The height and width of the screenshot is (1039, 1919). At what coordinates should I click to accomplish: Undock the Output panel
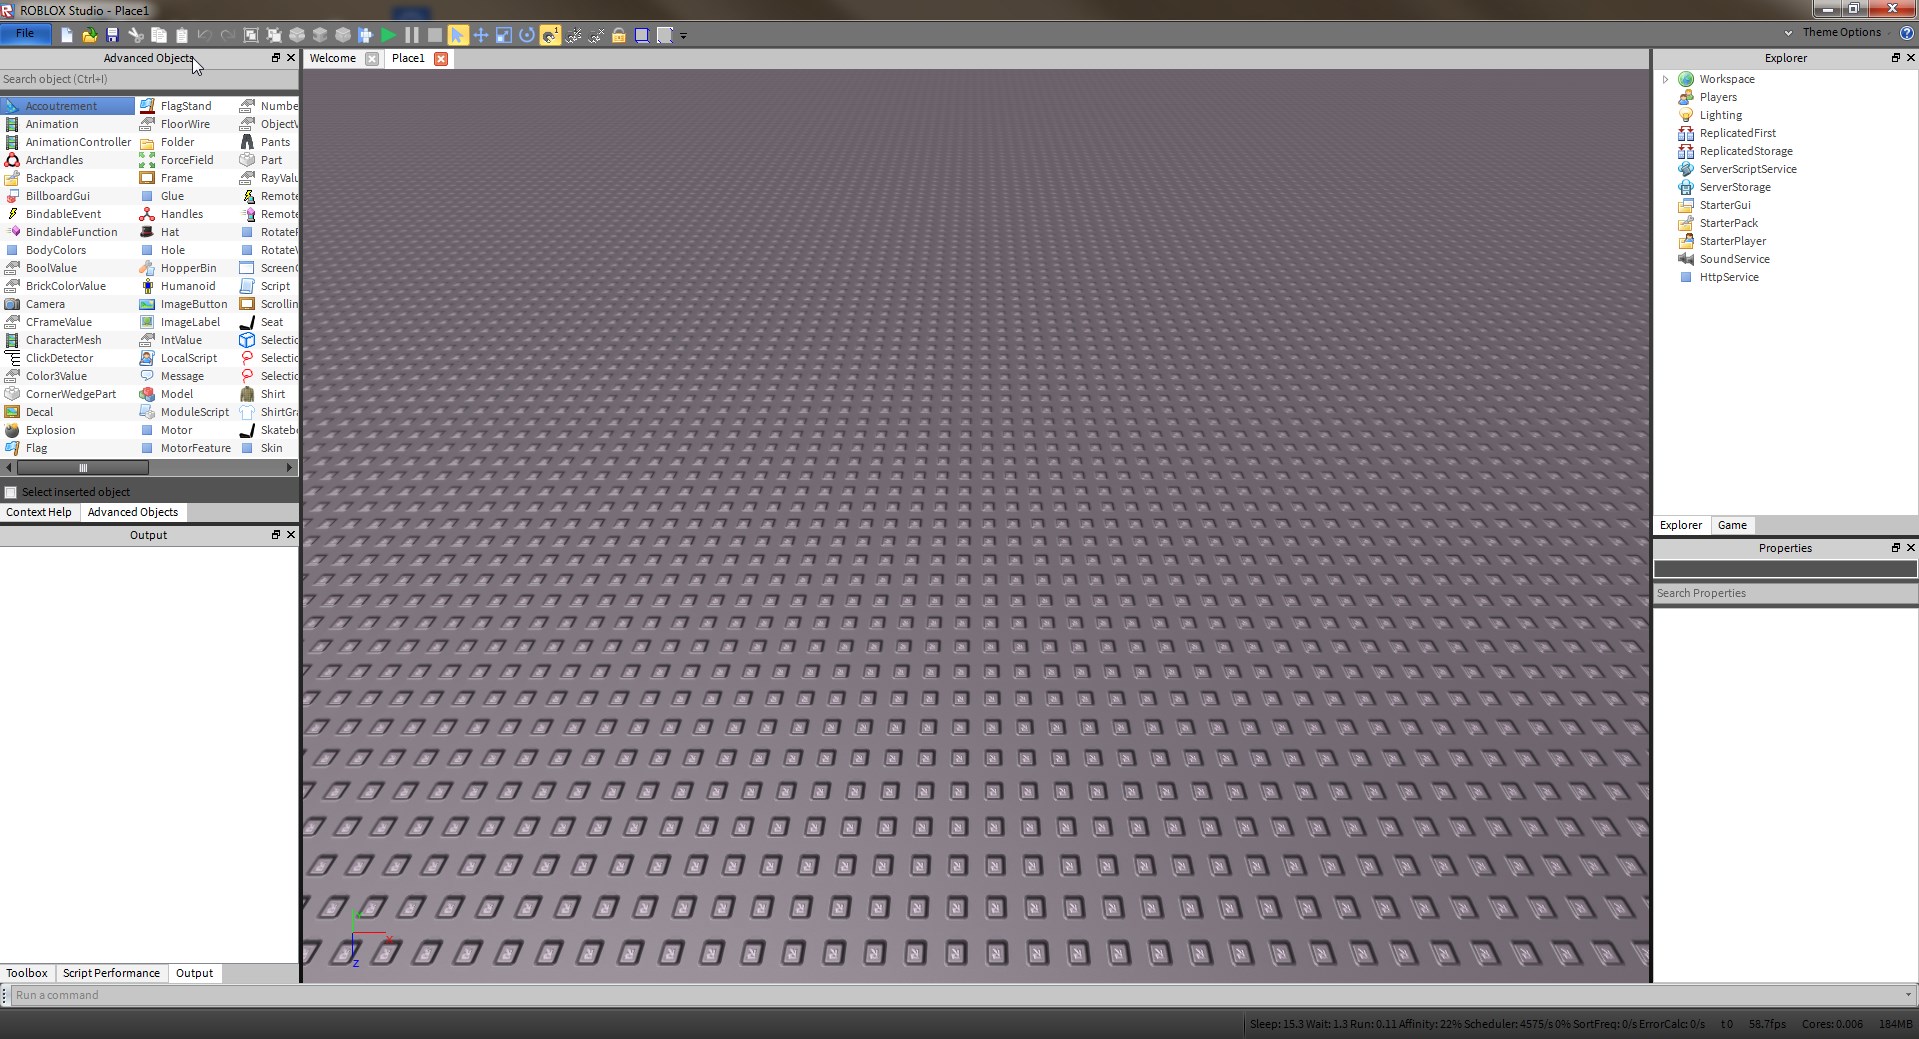(x=276, y=535)
